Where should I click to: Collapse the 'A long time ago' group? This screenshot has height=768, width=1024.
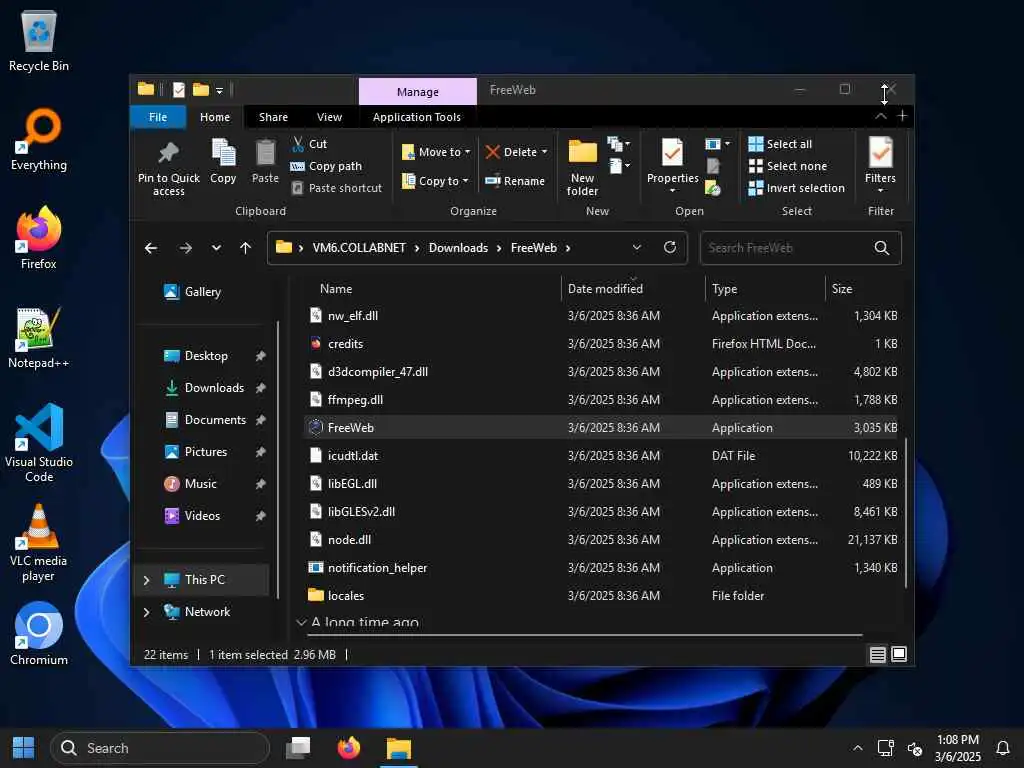pos(301,622)
